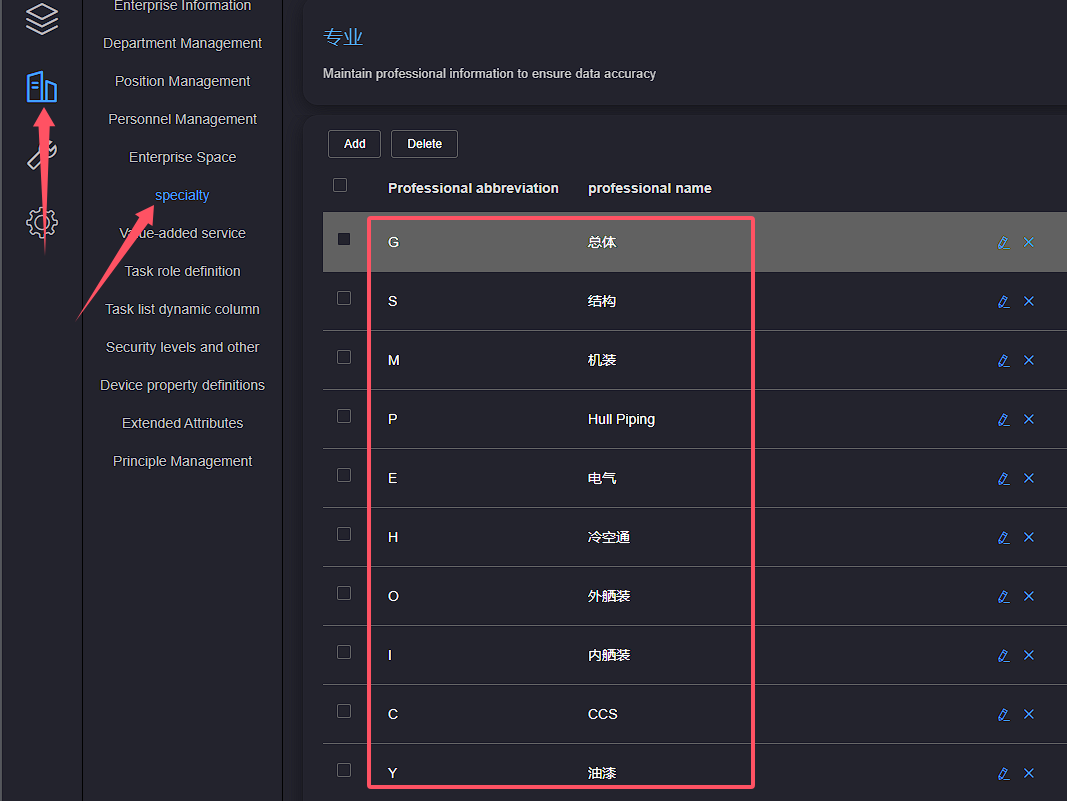Edit the Hull Piping row pencil icon
The width and height of the screenshot is (1067, 801).
(x=1004, y=419)
